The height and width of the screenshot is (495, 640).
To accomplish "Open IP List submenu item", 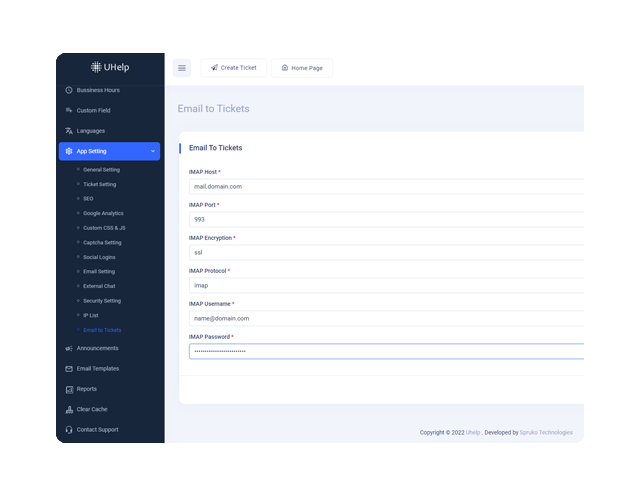I will [91, 316].
